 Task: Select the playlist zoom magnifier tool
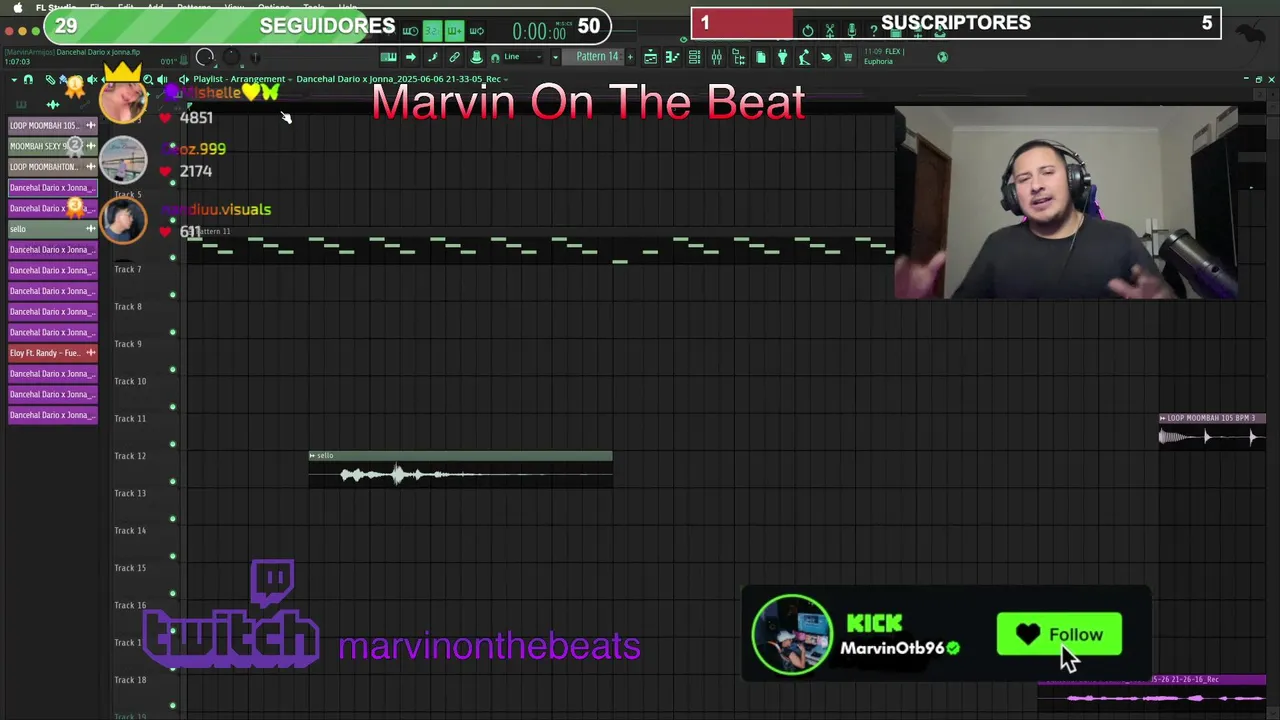point(148,80)
